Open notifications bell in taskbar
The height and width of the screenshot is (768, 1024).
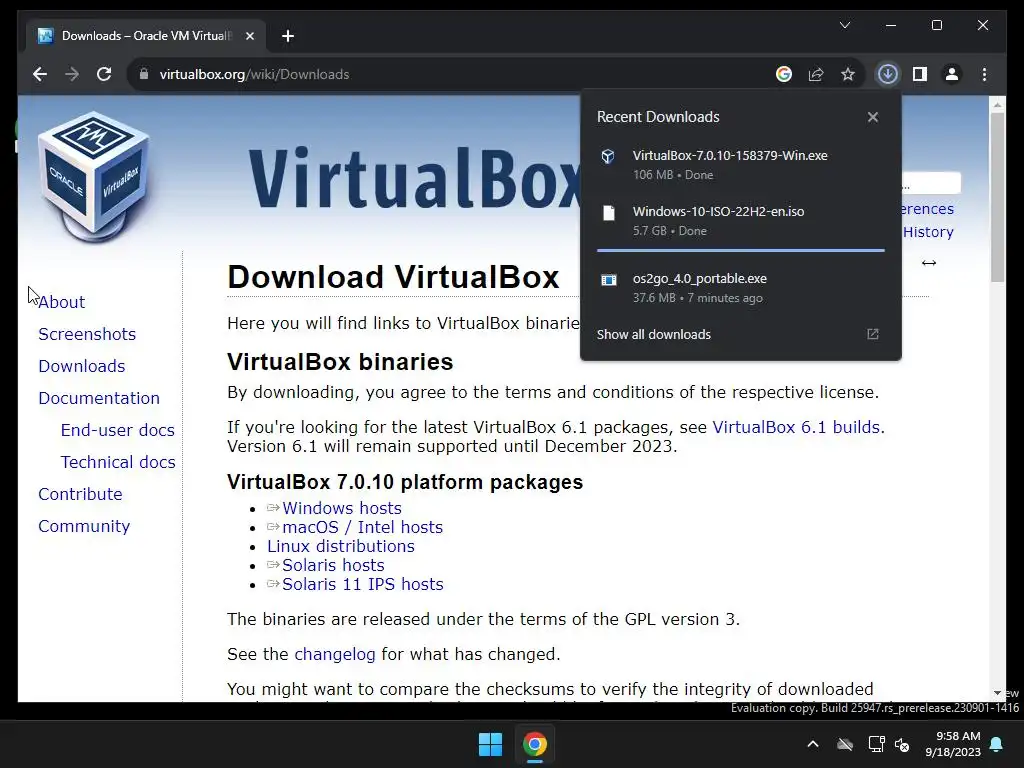997,744
